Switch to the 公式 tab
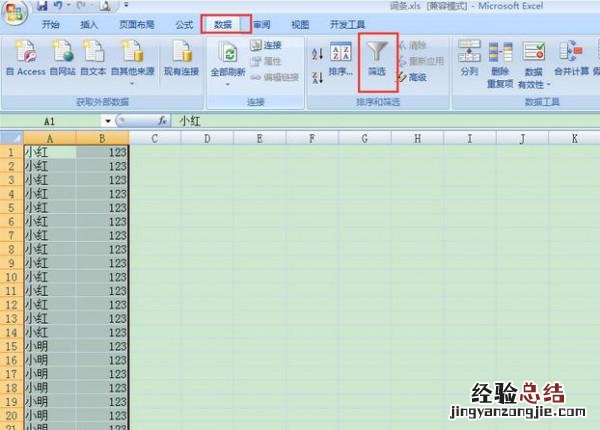 pyautogui.click(x=184, y=24)
